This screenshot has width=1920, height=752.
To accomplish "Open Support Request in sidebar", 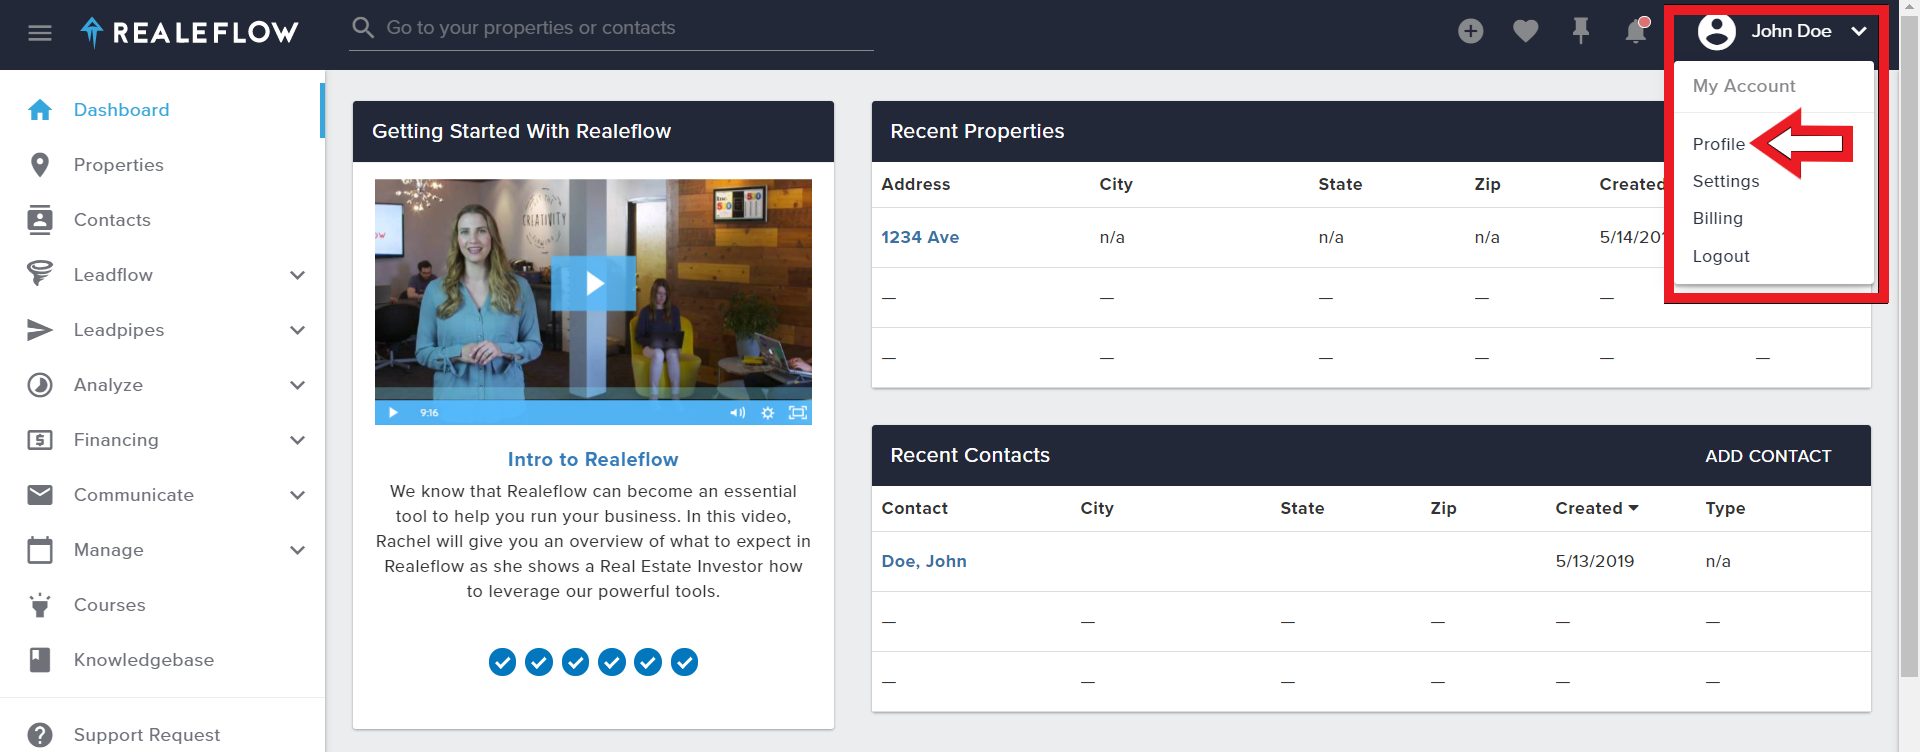I will [146, 735].
